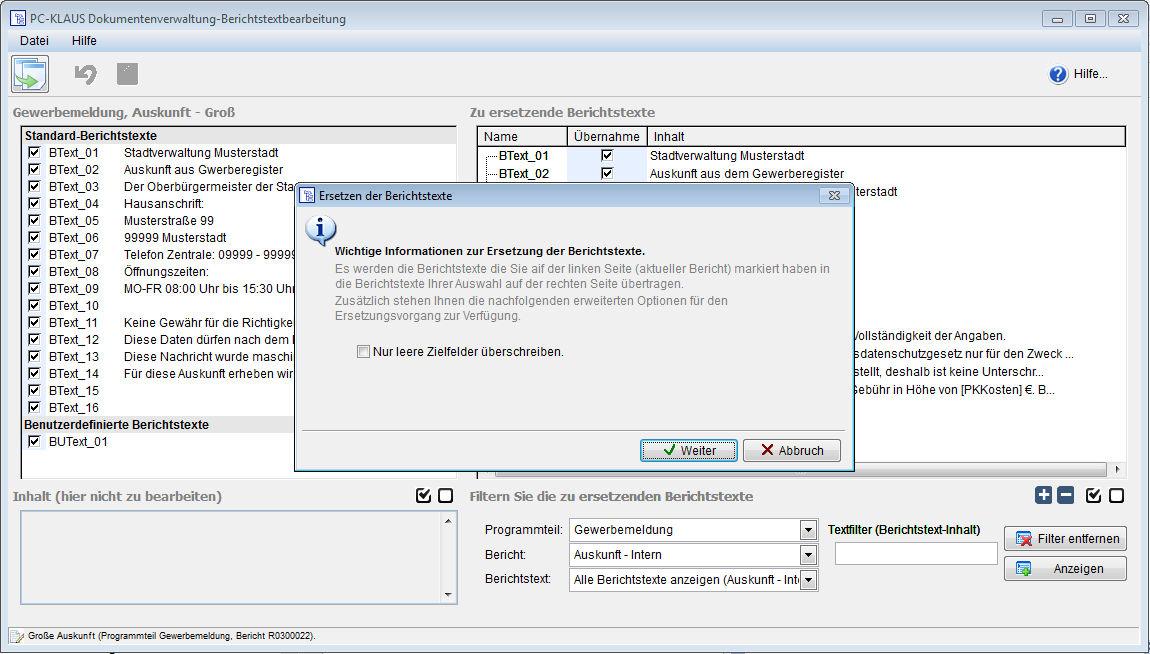The image size is (1150, 654).
Task: Click select-all icon above the Inhalt panel
Action: (423, 496)
